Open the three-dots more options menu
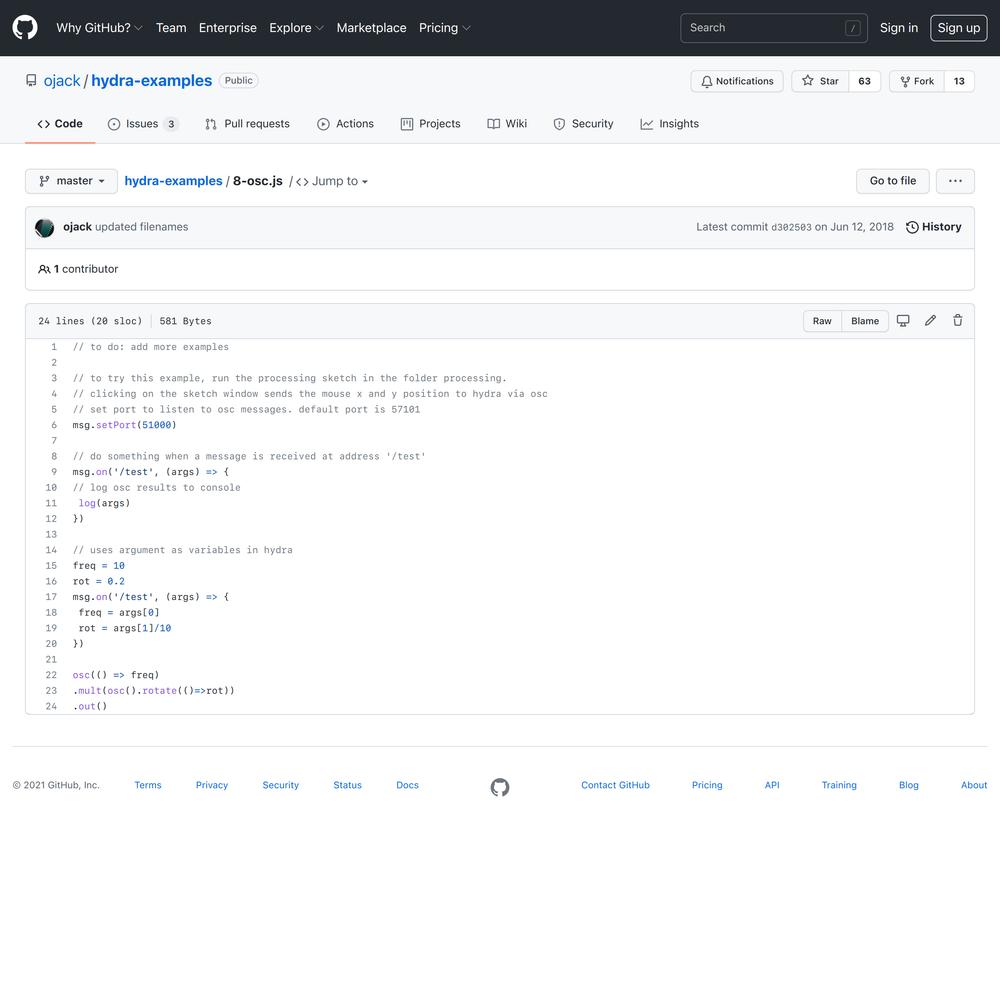Viewport: 1000px width, 1000px height. [x=955, y=181]
